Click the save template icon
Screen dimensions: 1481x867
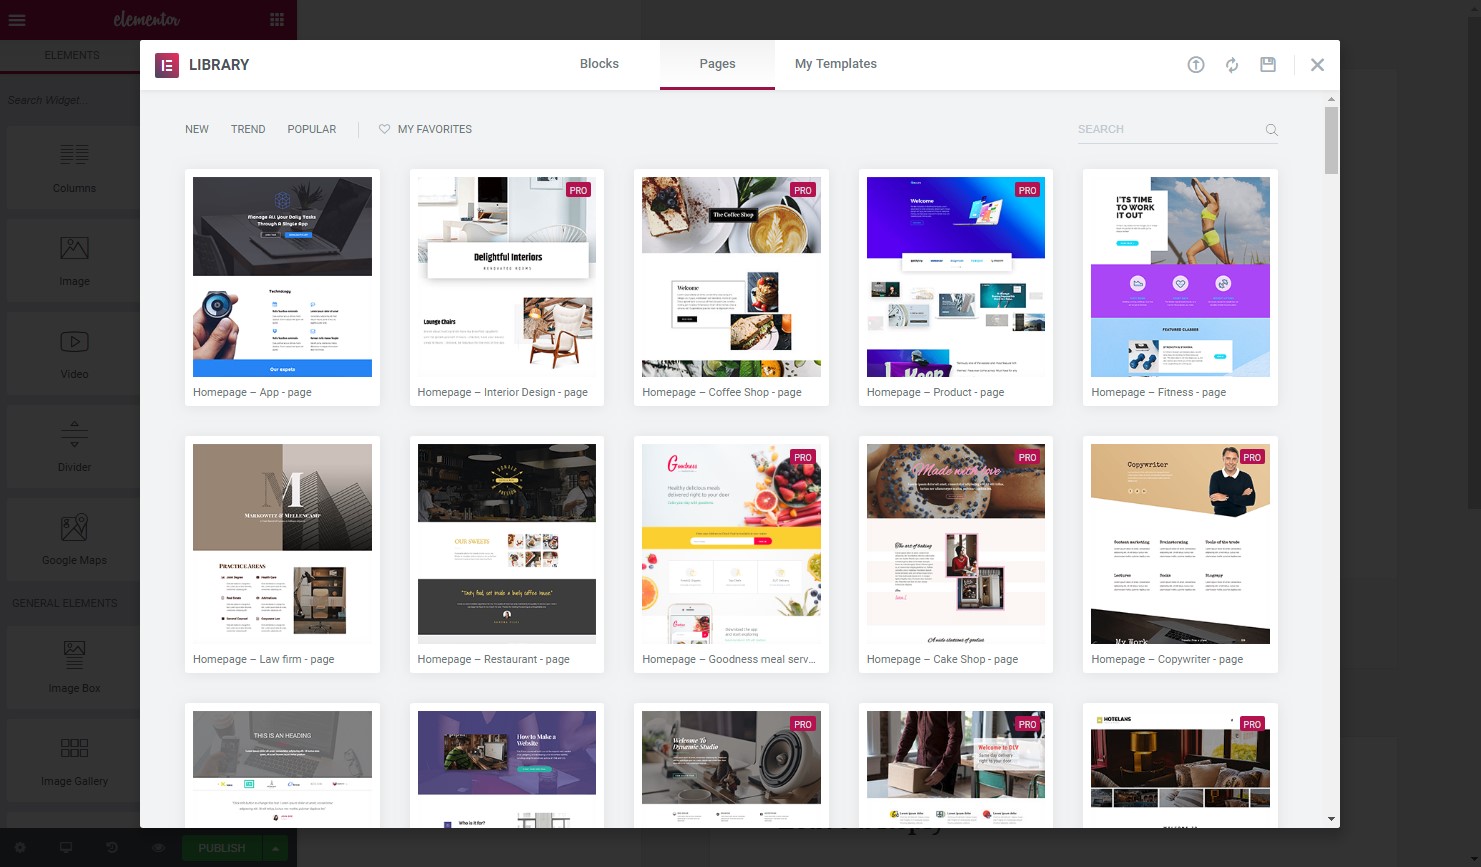tap(1268, 64)
